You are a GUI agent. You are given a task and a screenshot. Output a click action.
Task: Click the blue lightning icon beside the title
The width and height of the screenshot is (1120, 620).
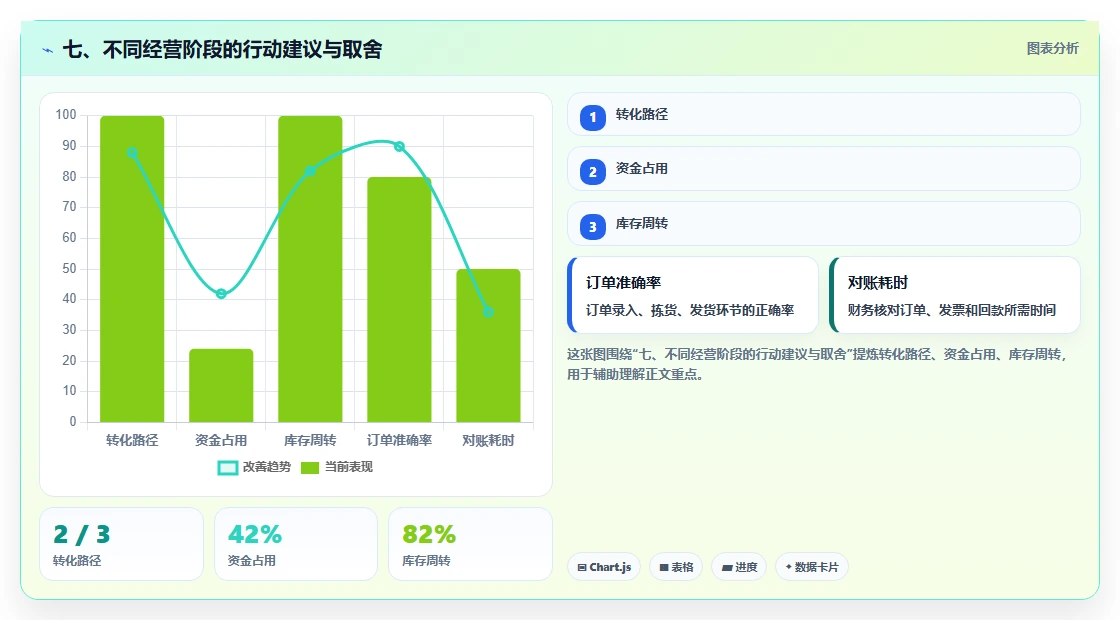pos(48,50)
